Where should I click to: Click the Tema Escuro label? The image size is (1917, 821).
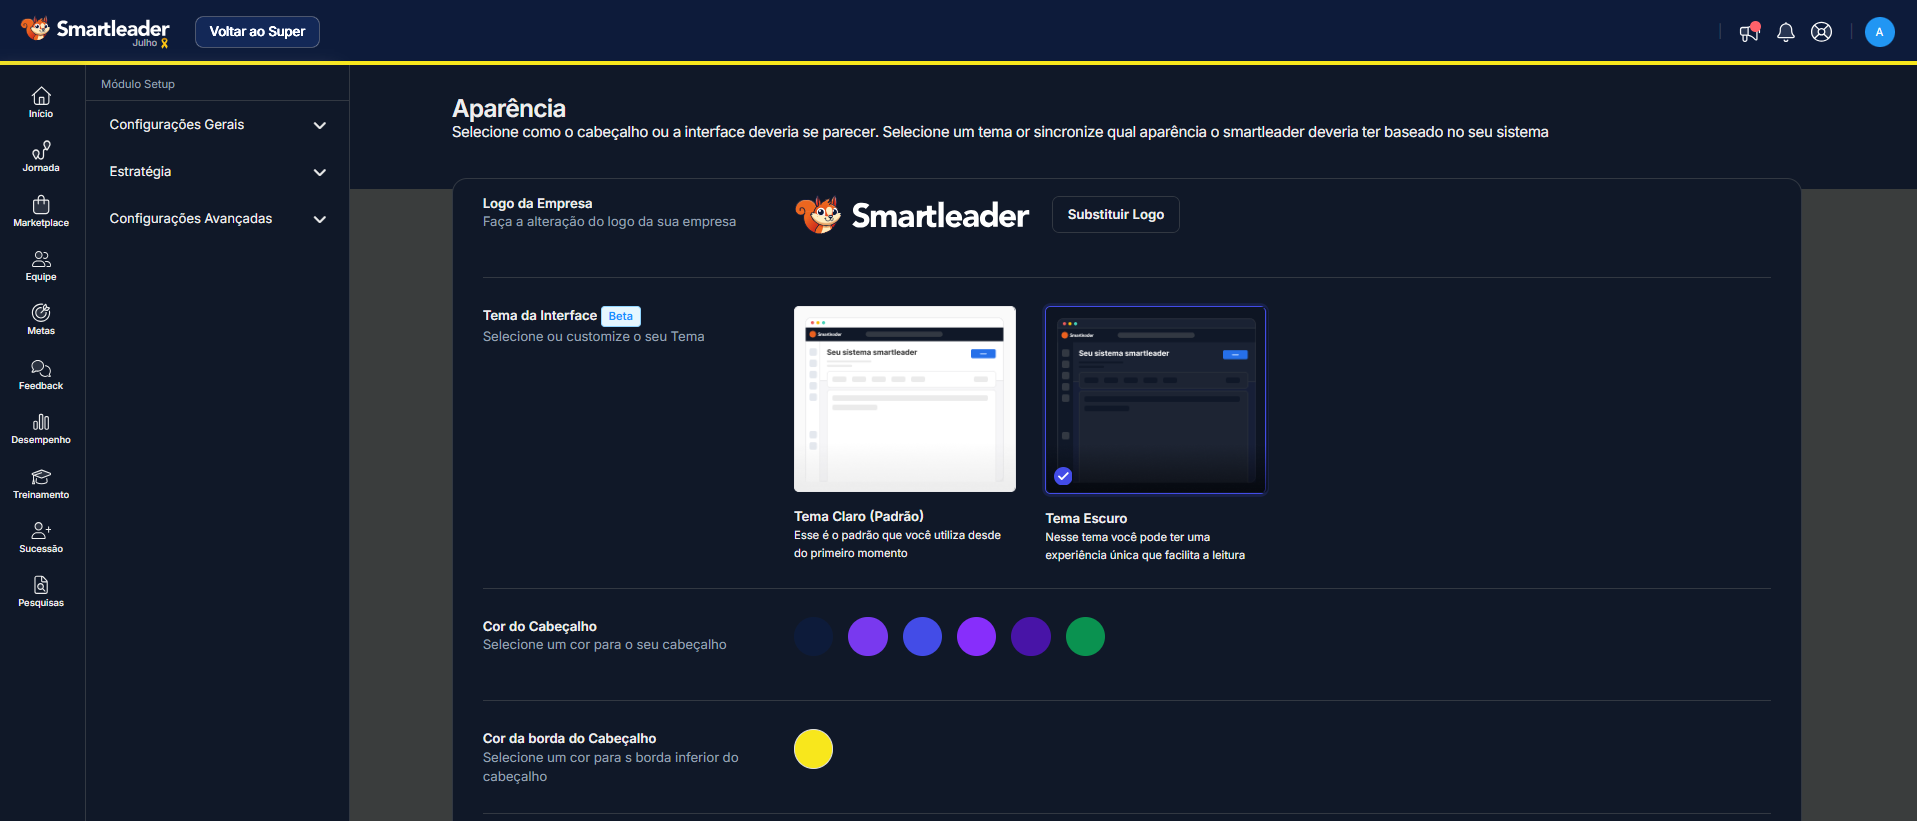pyautogui.click(x=1086, y=518)
